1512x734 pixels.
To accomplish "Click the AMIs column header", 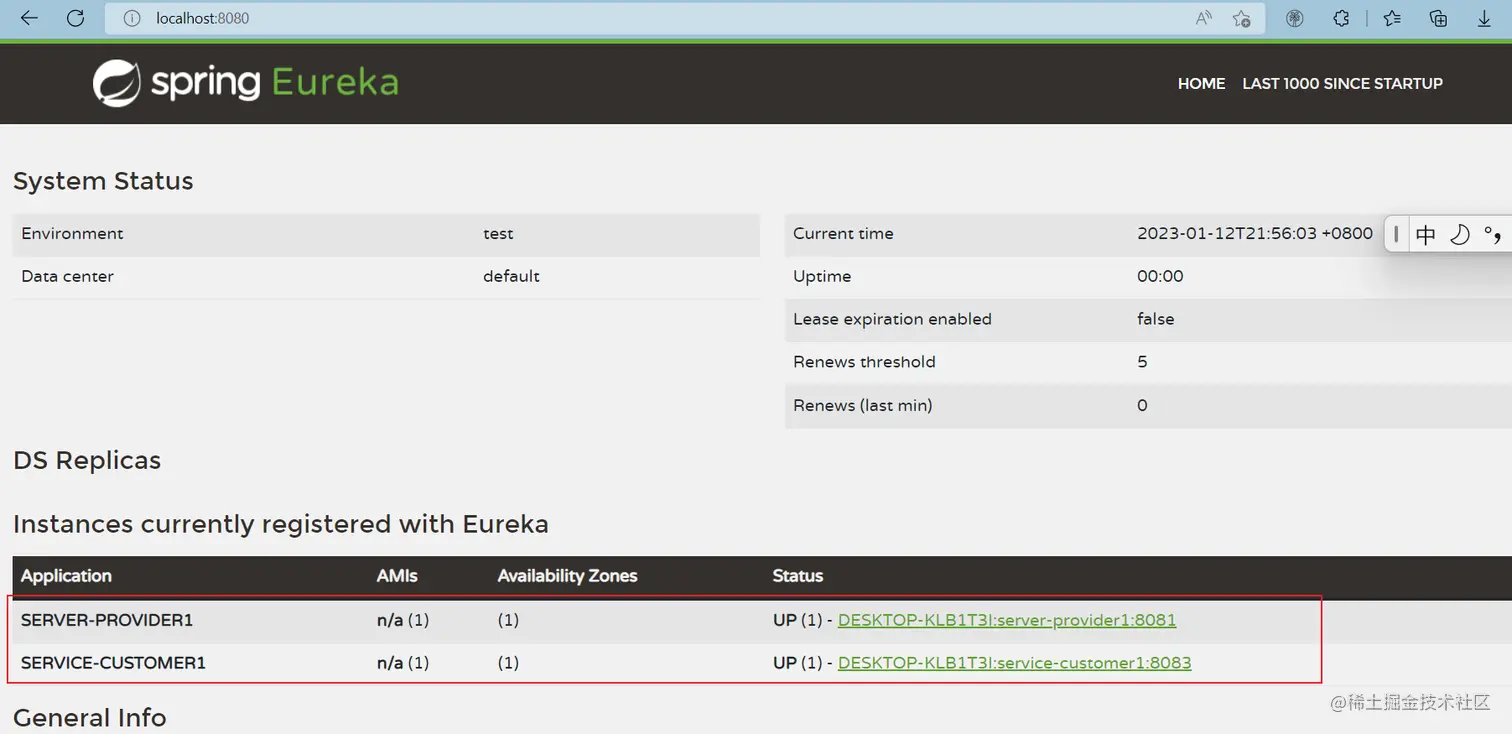I will pos(397,576).
